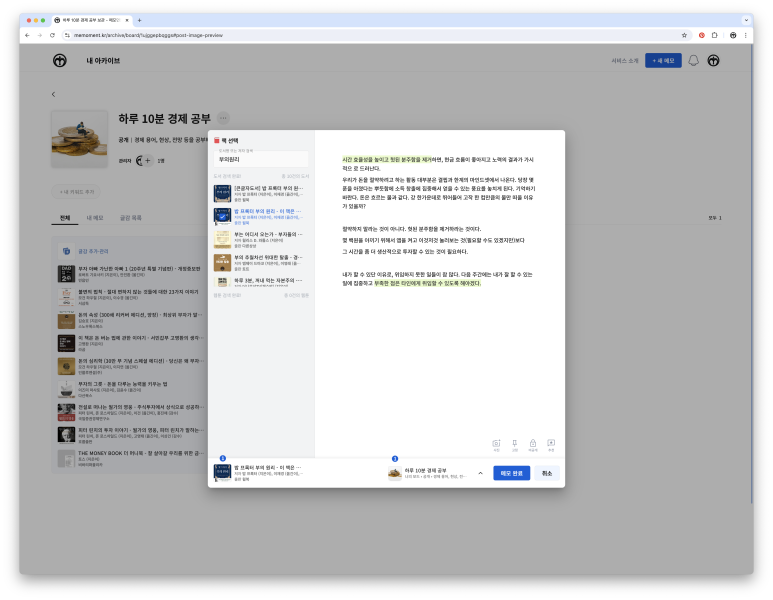The image size is (773, 600).
Task: Toggle the 비공개 lock icon
Action: pos(532,445)
